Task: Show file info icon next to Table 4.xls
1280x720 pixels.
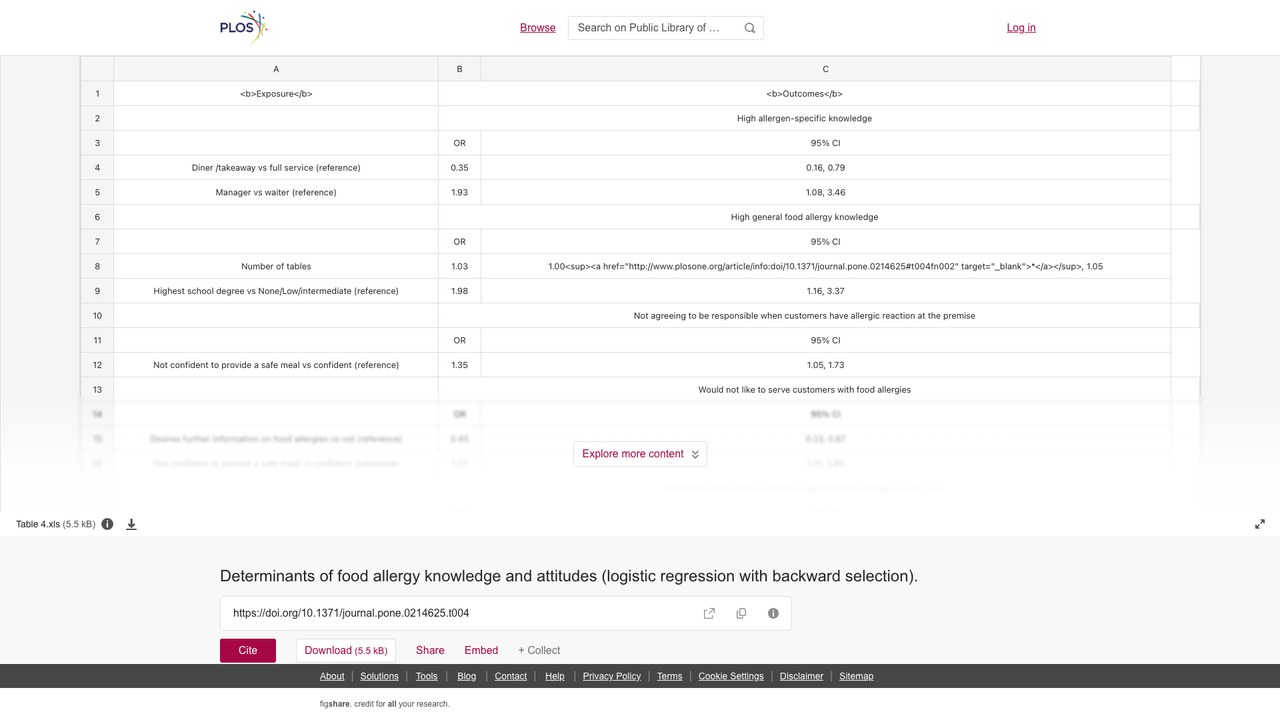Action: 107,524
